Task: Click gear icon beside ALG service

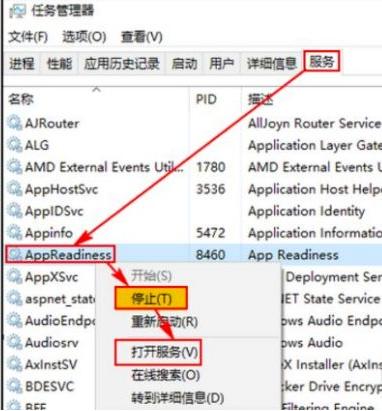Action: click(15, 145)
